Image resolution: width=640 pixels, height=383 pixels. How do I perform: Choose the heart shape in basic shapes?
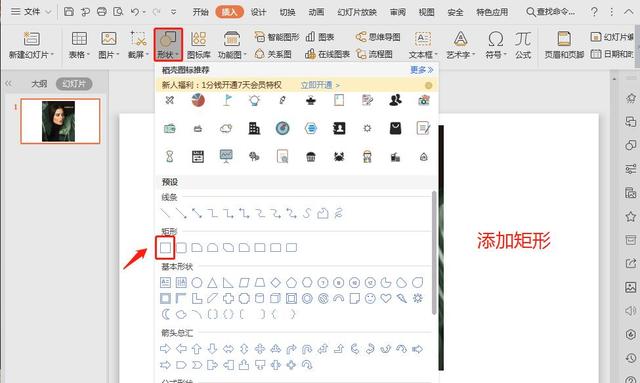pyautogui.click(x=386, y=298)
